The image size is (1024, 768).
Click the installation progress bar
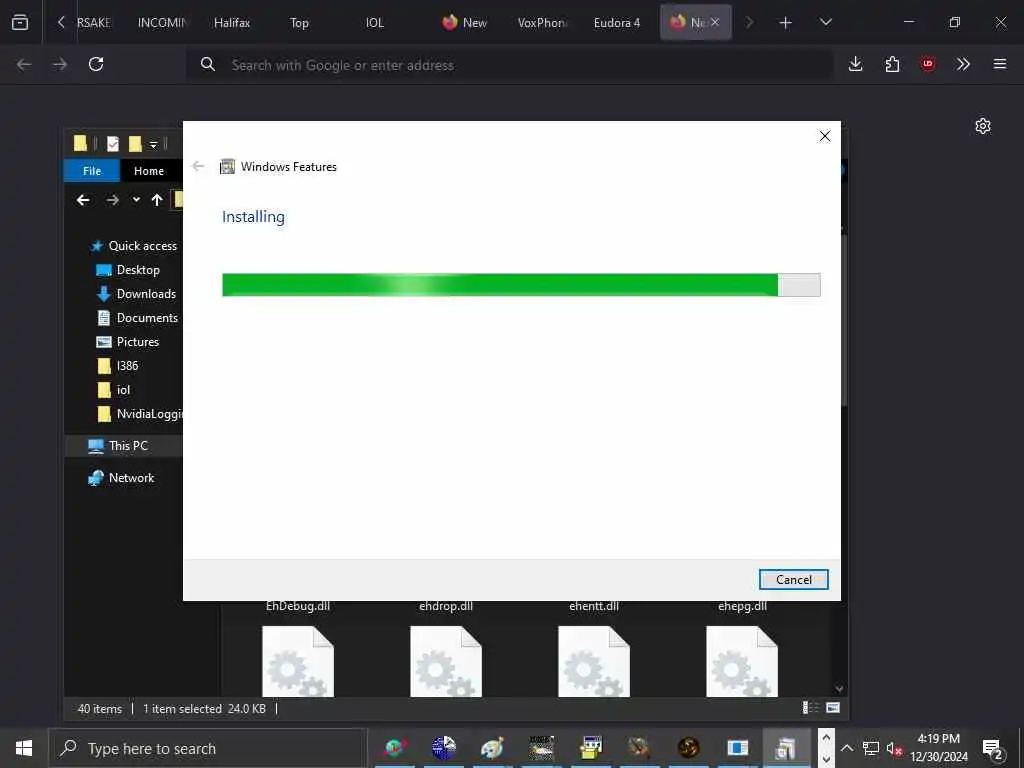tap(521, 285)
